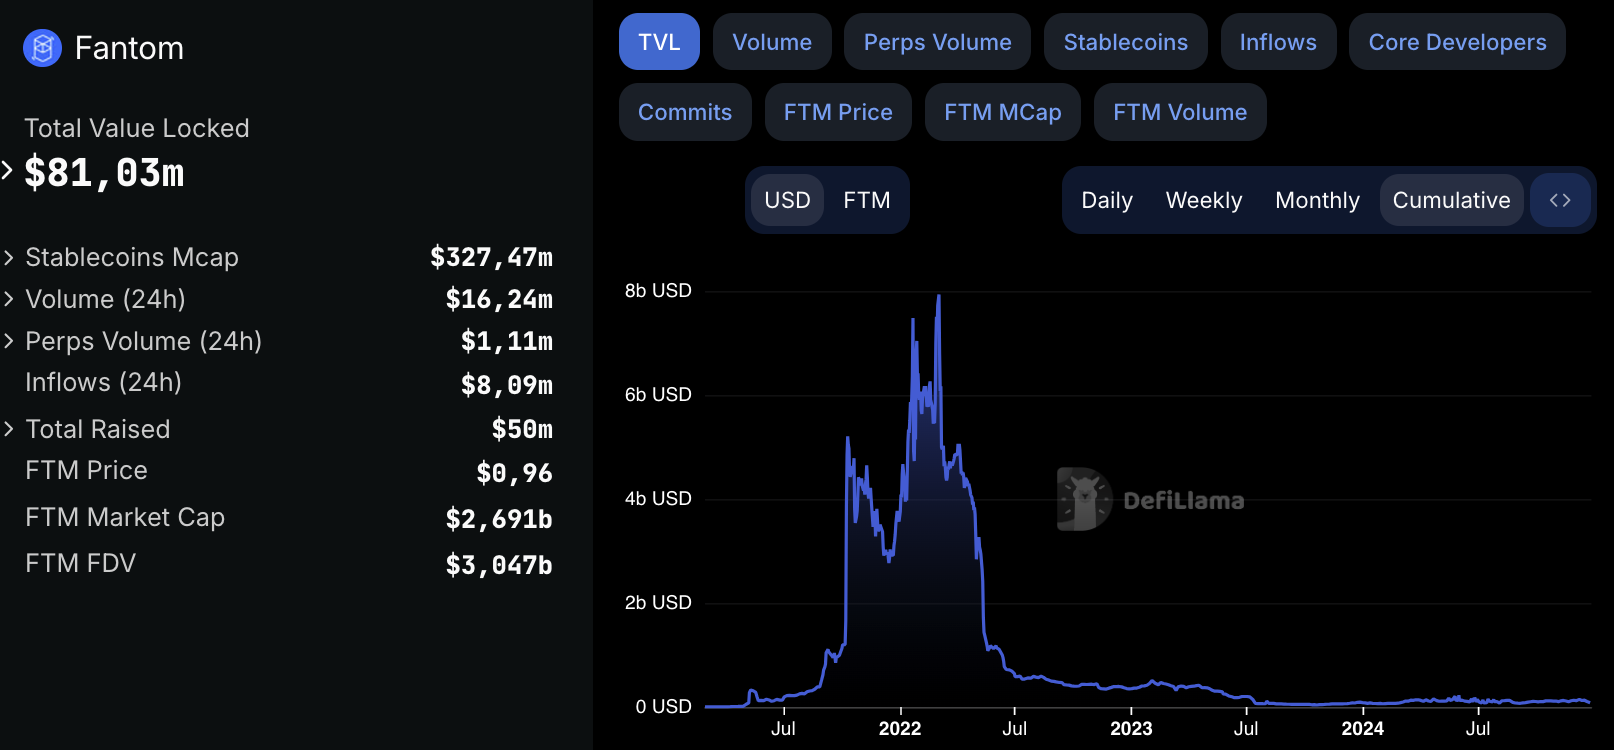Image resolution: width=1614 pixels, height=750 pixels.
Task: Toggle FTM Price on the chart
Action: pyautogui.click(x=838, y=112)
